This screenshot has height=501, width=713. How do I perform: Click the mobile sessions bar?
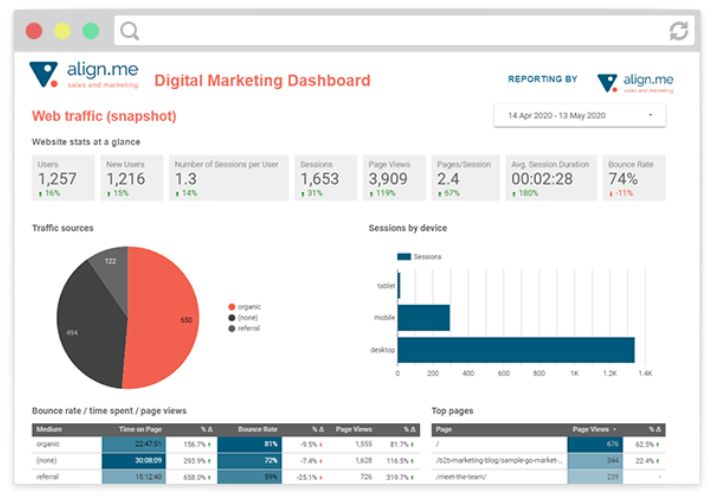424,317
